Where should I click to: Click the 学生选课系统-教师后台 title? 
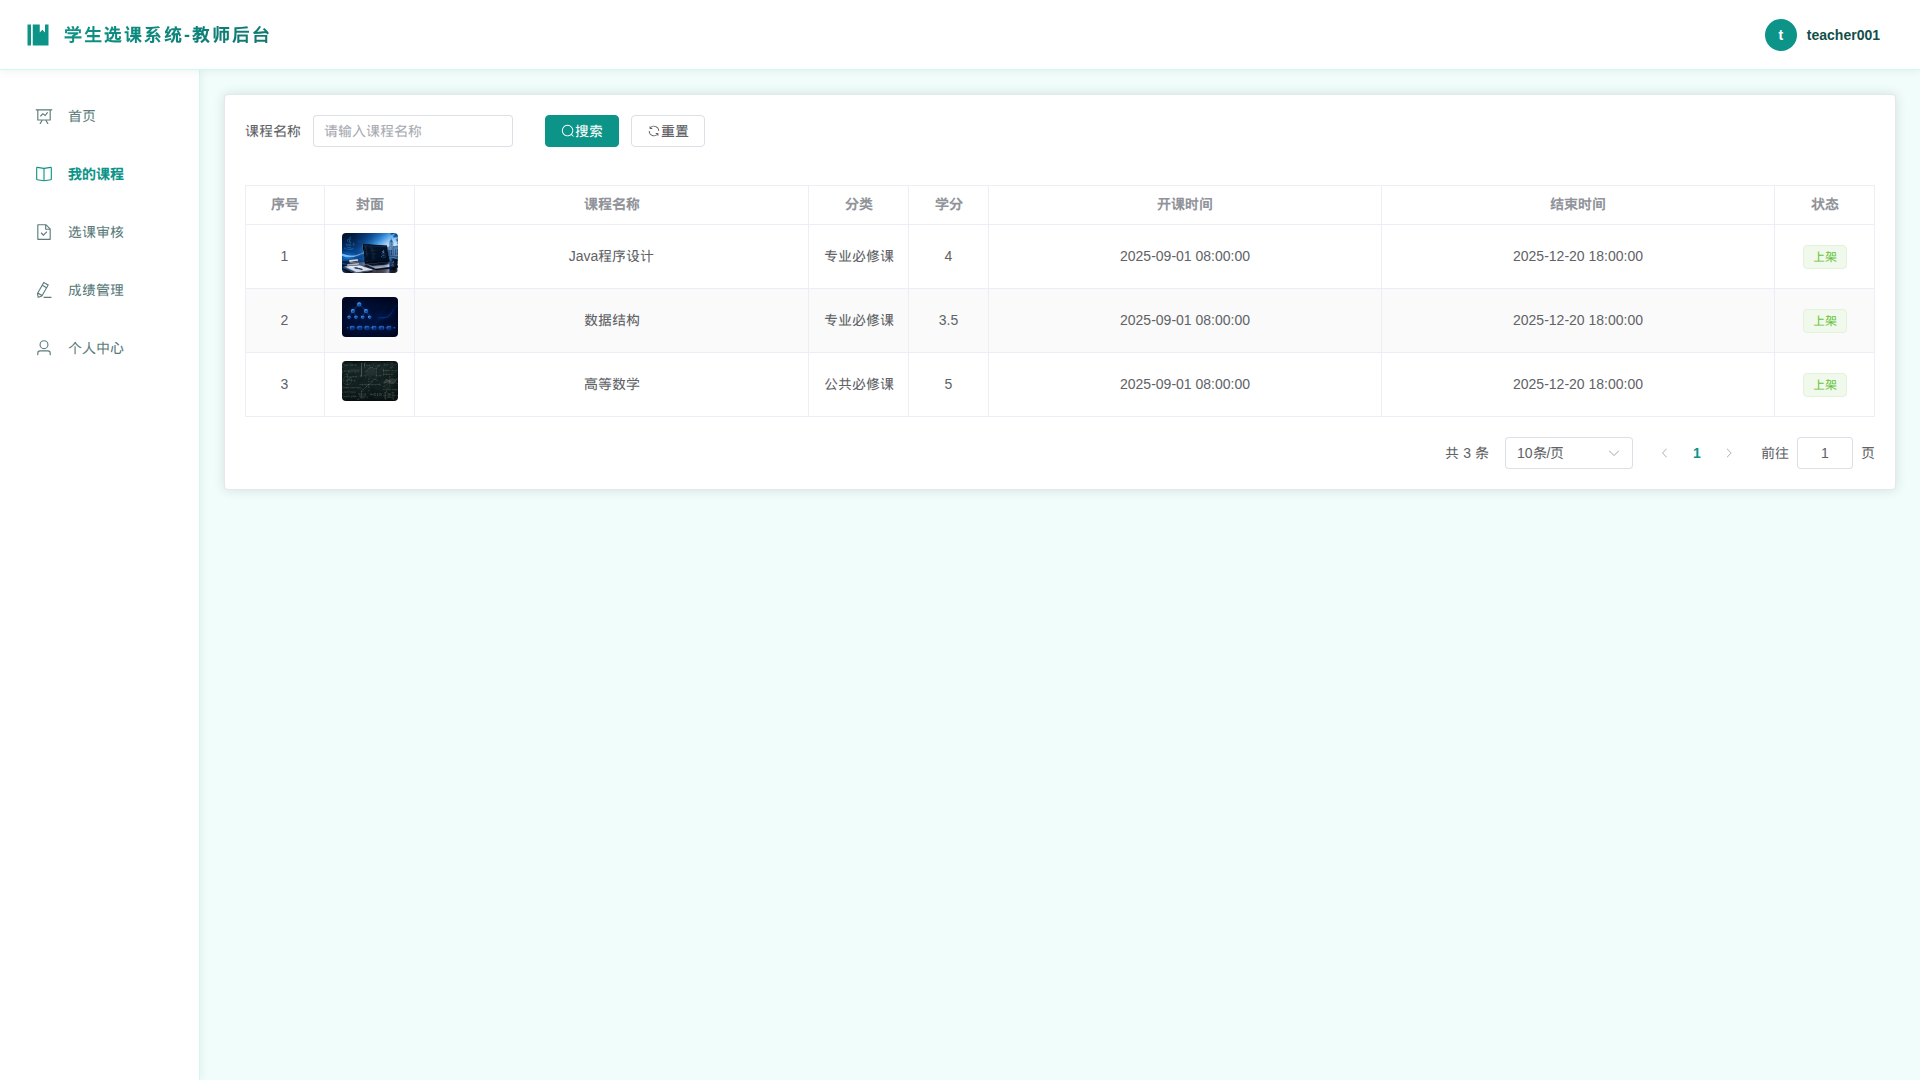click(167, 35)
